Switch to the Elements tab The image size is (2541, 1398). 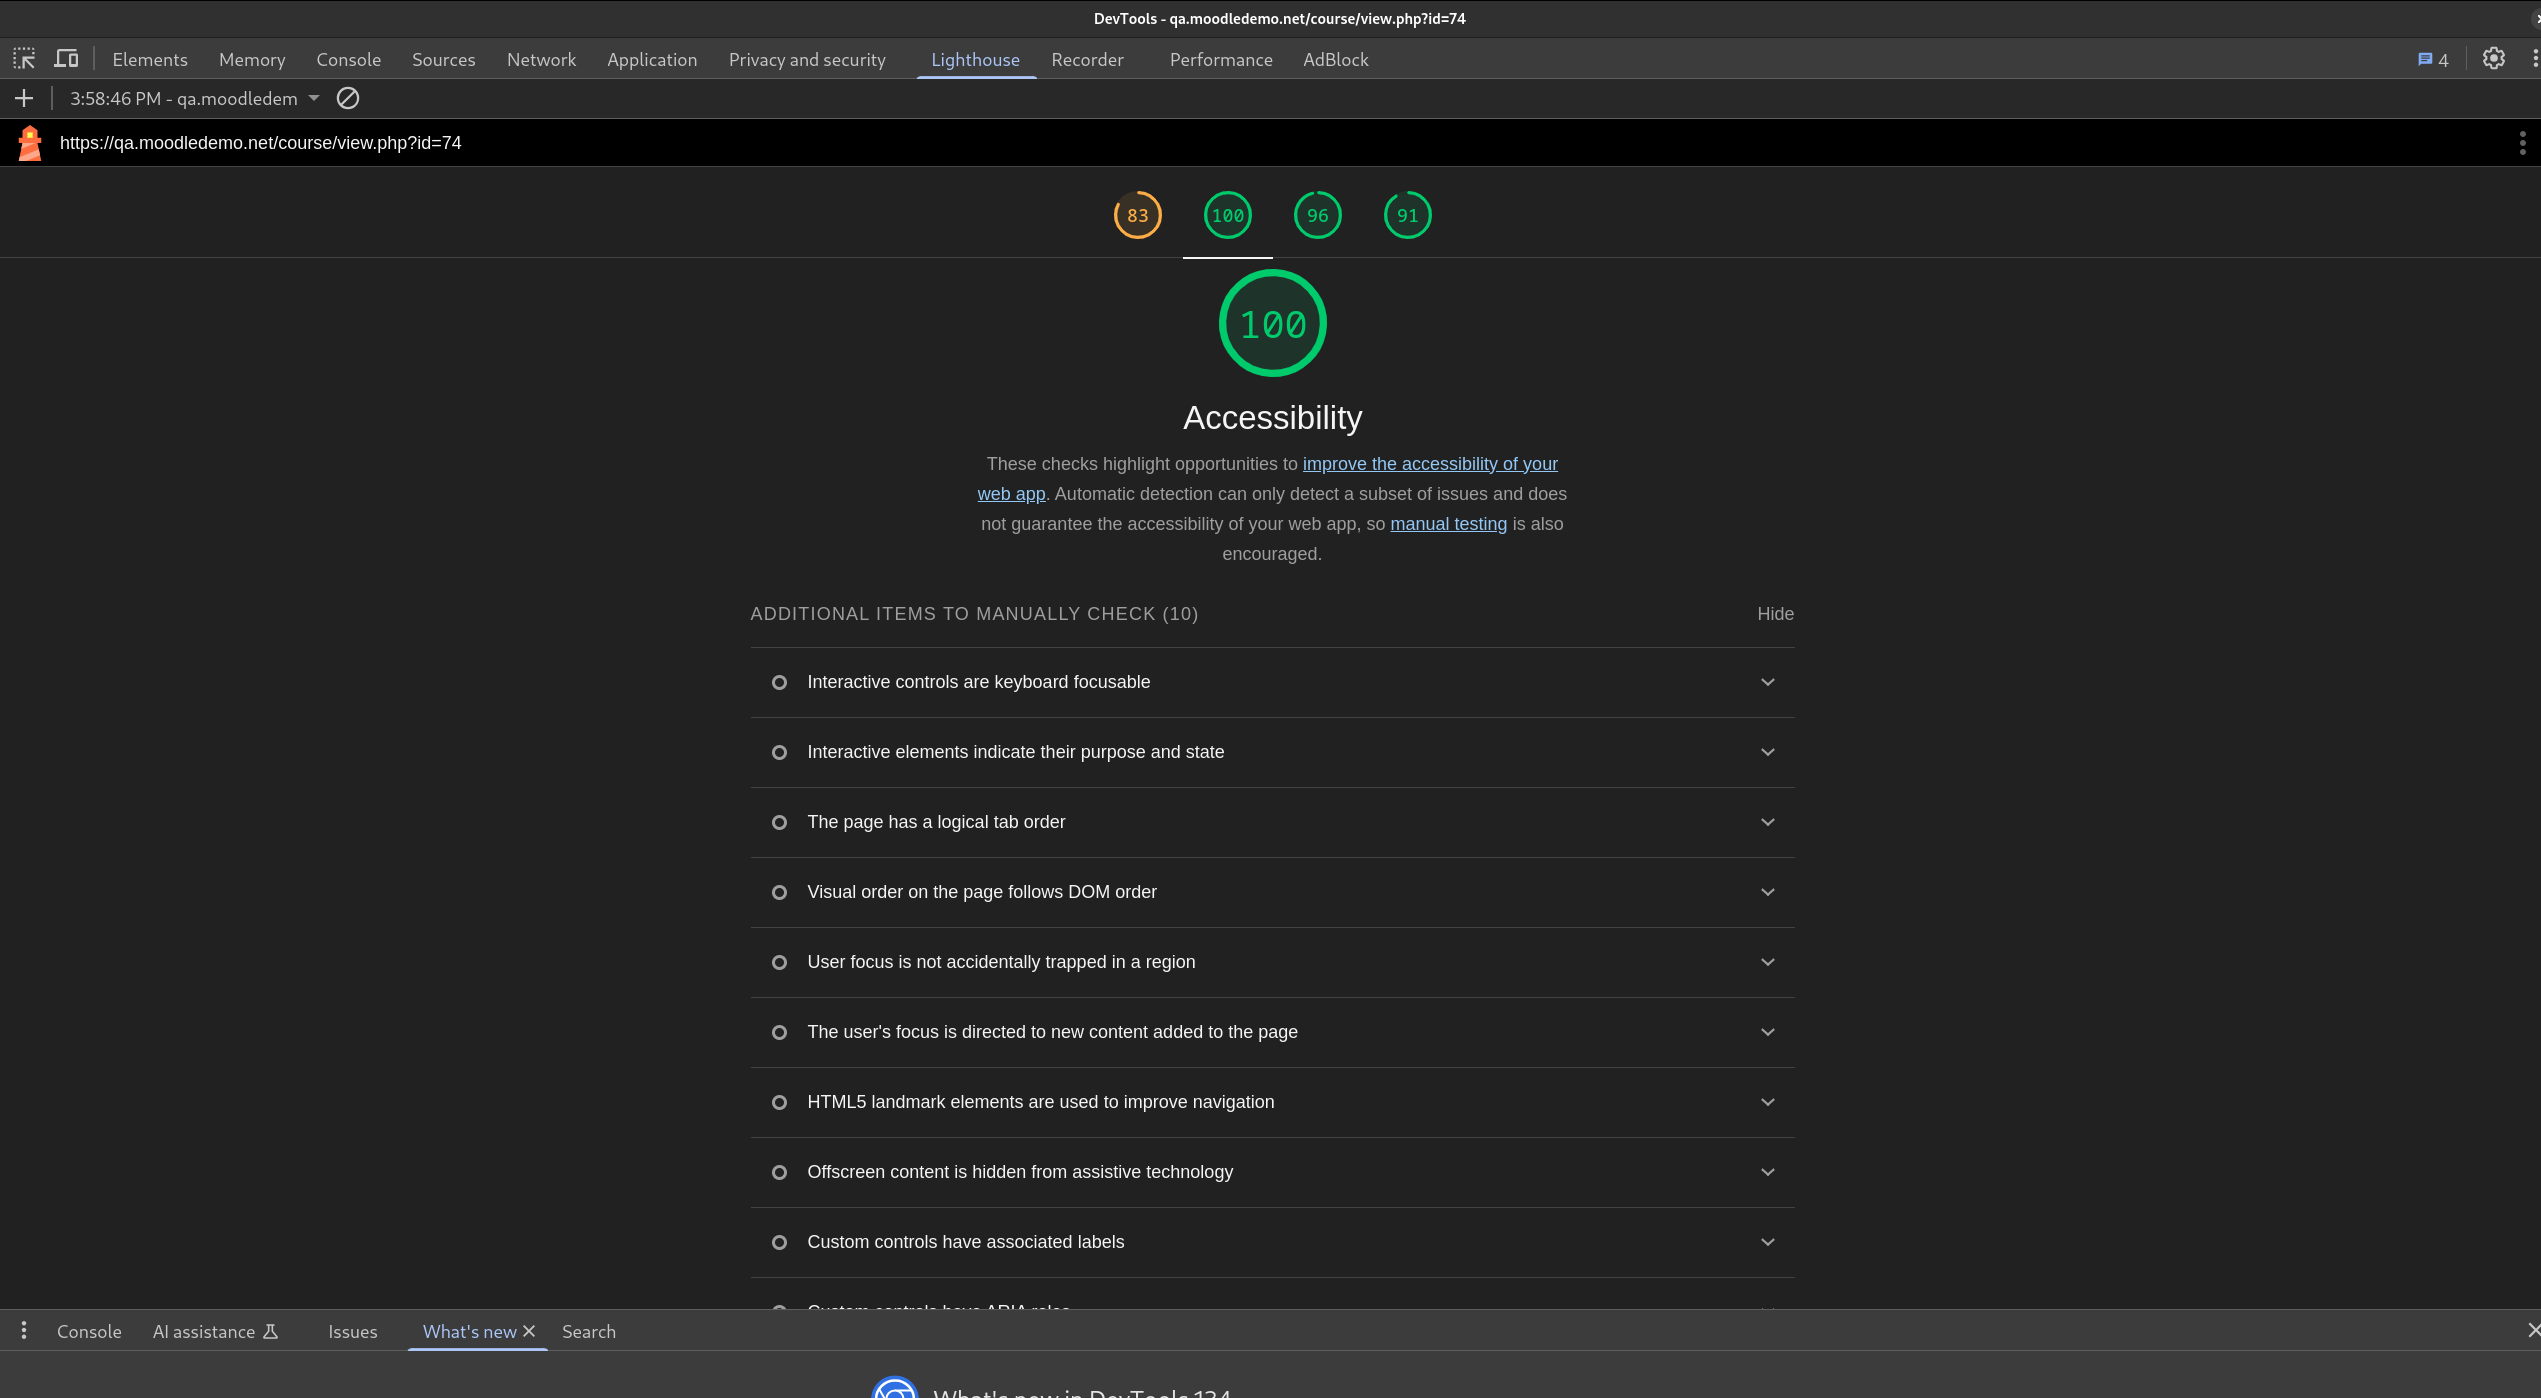coord(150,59)
